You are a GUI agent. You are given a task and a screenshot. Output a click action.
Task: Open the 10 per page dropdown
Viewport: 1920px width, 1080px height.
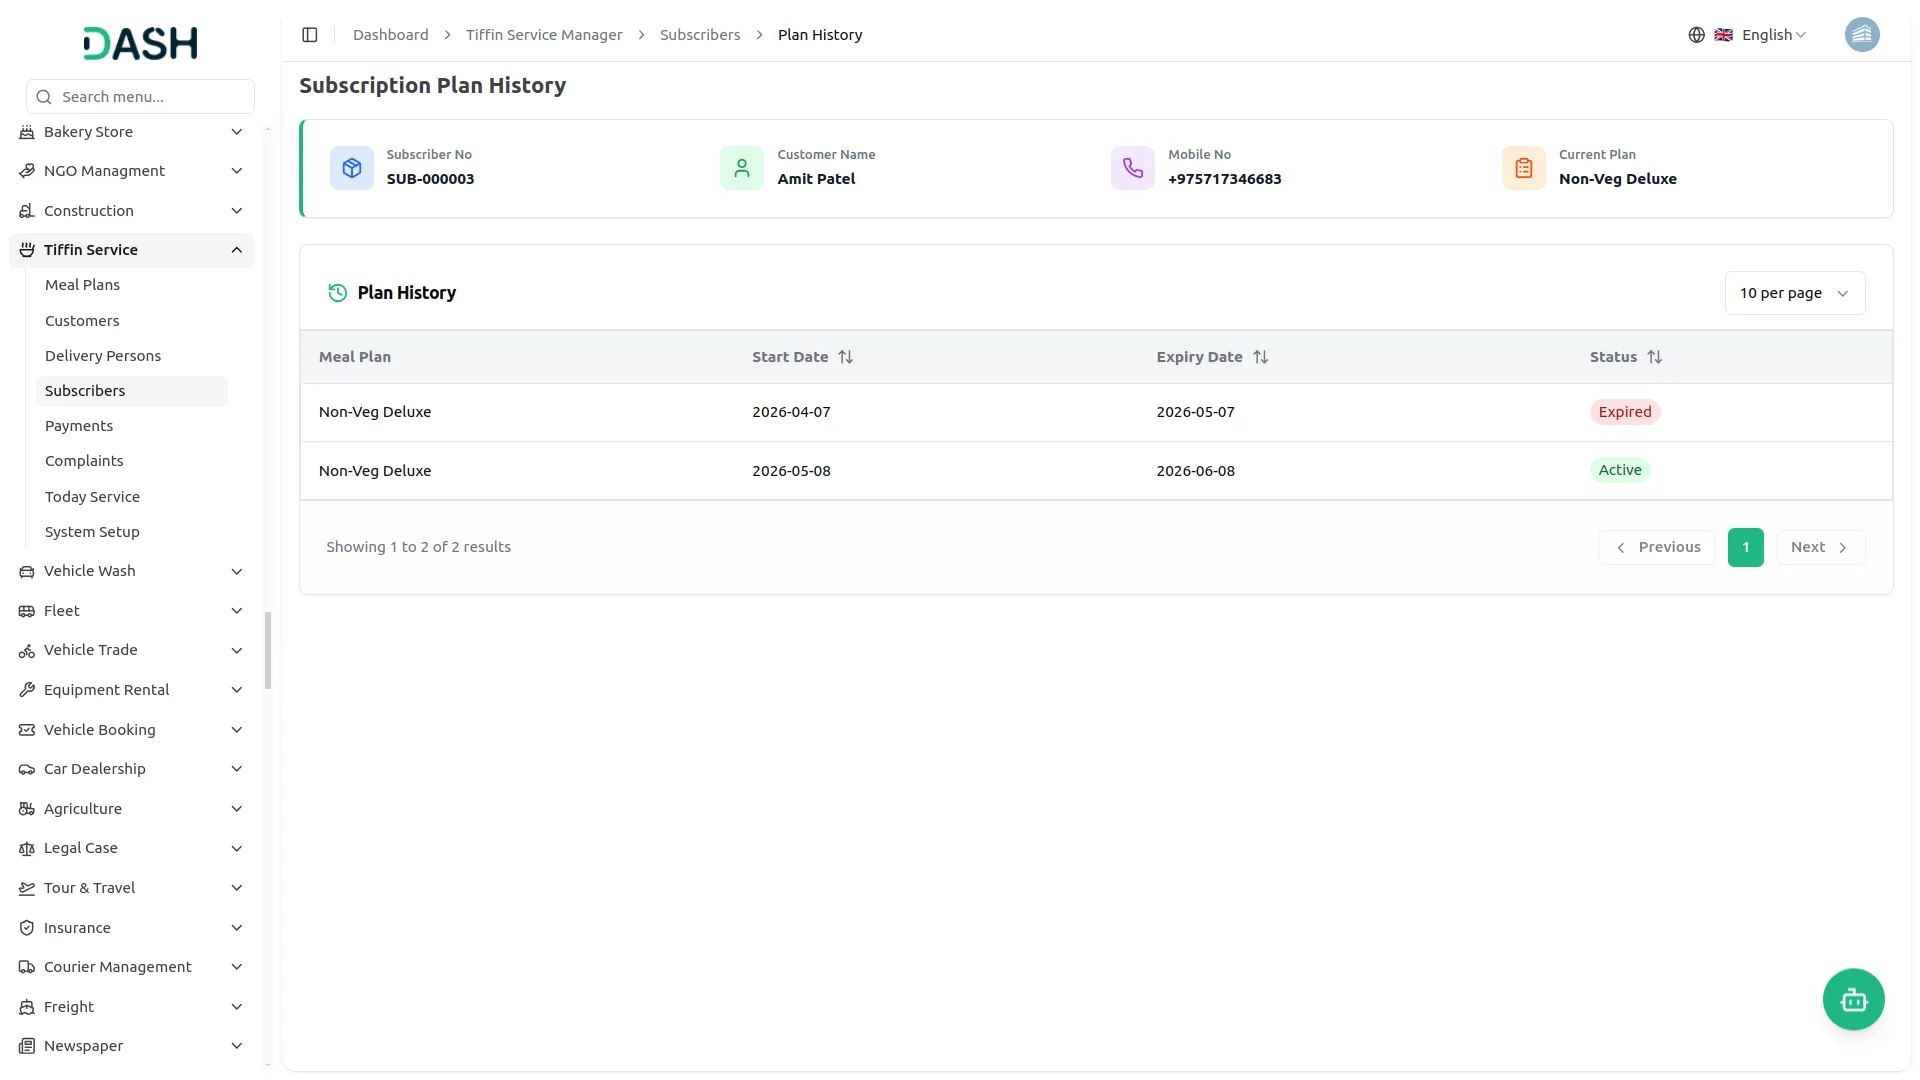click(1794, 293)
